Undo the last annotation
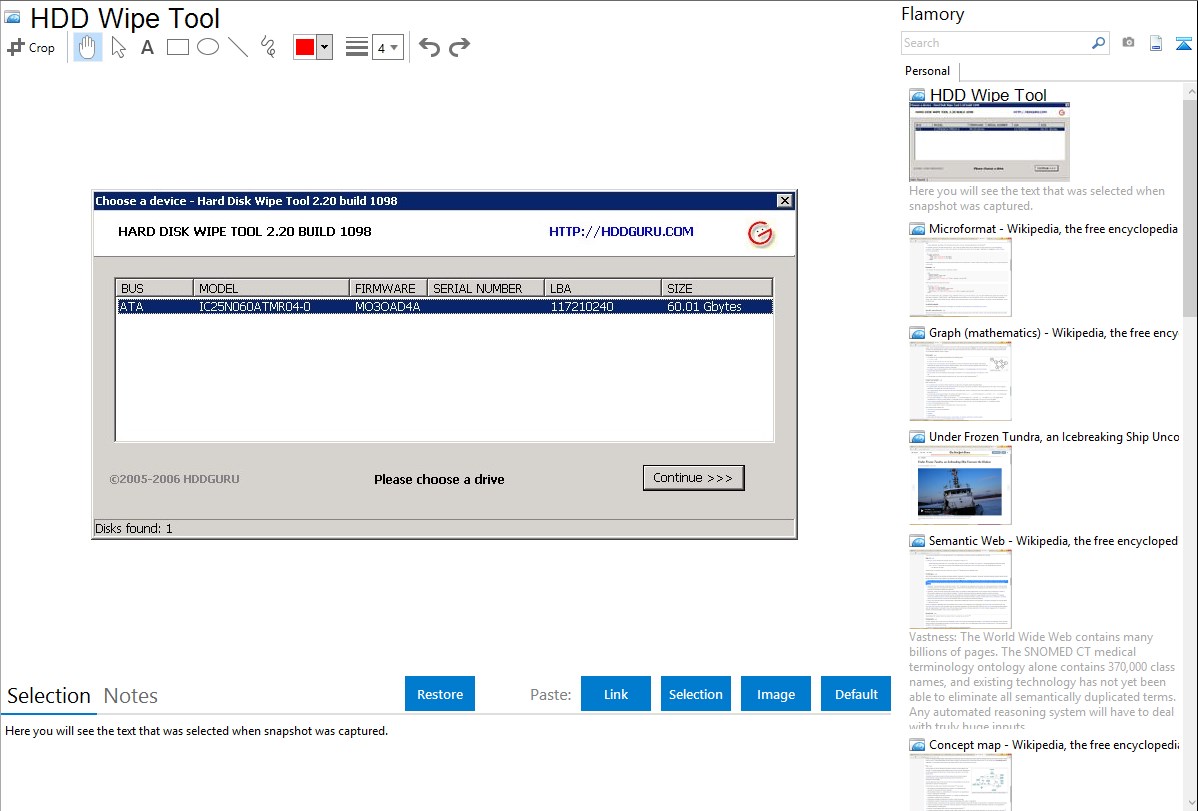 click(x=429, y=47)
